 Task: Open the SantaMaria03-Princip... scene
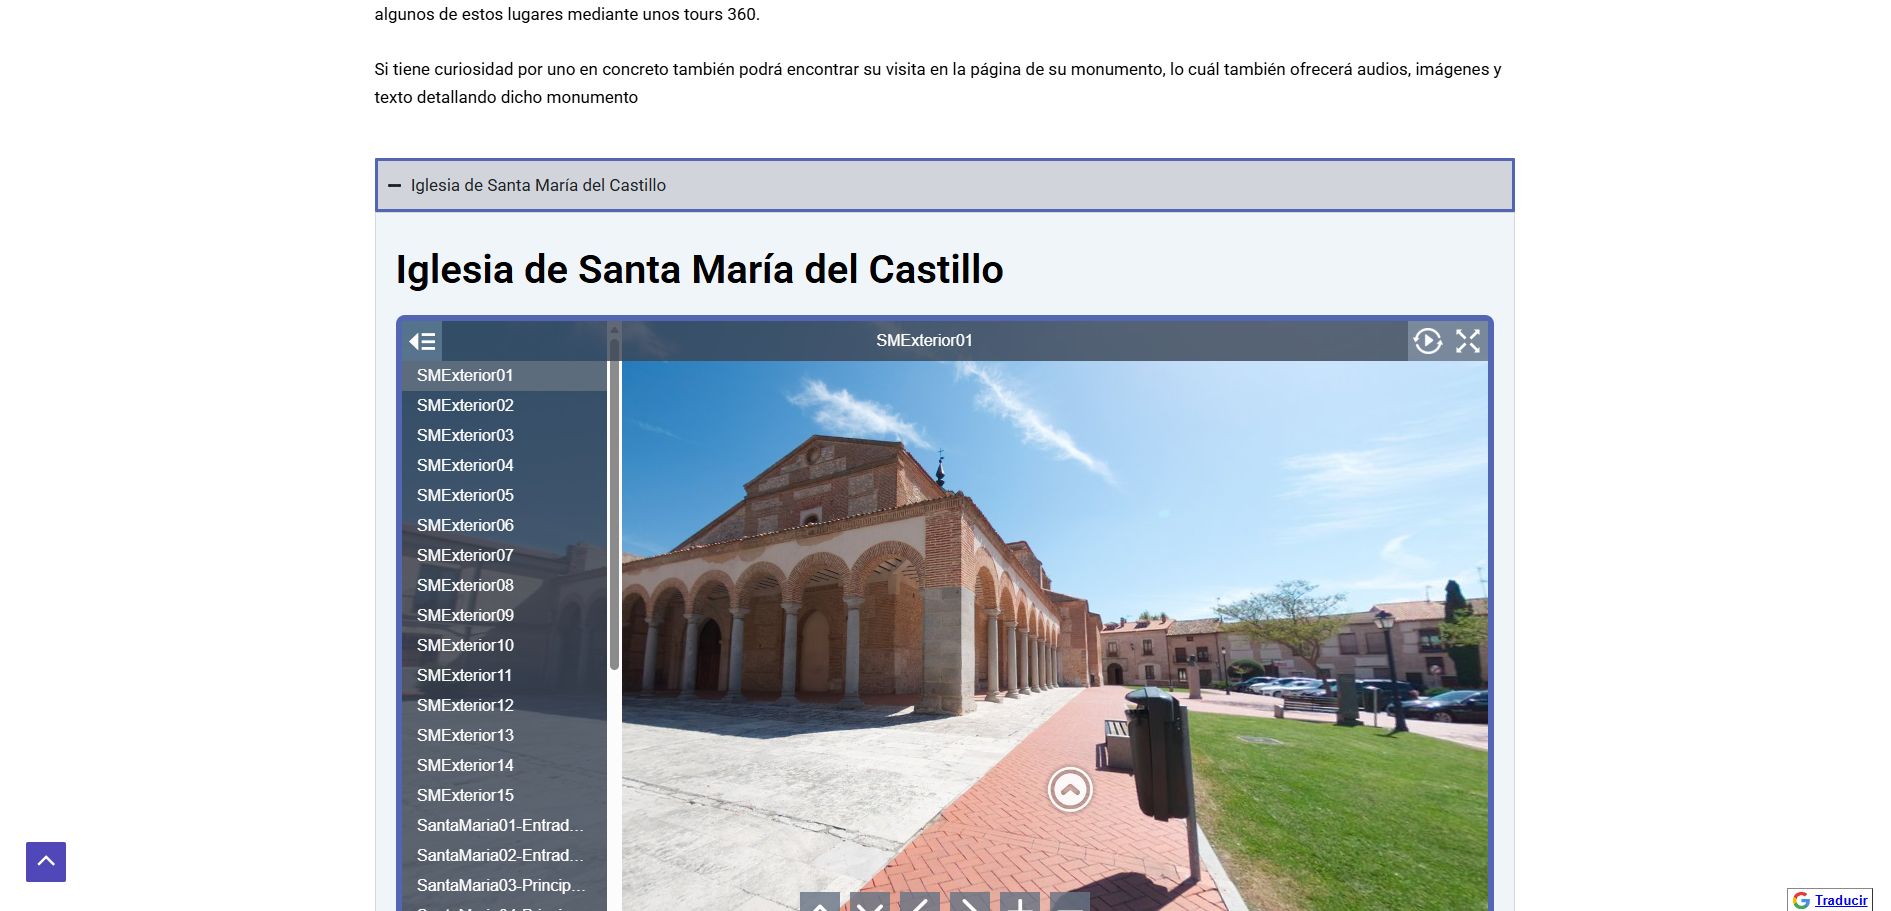pos(504,885)
